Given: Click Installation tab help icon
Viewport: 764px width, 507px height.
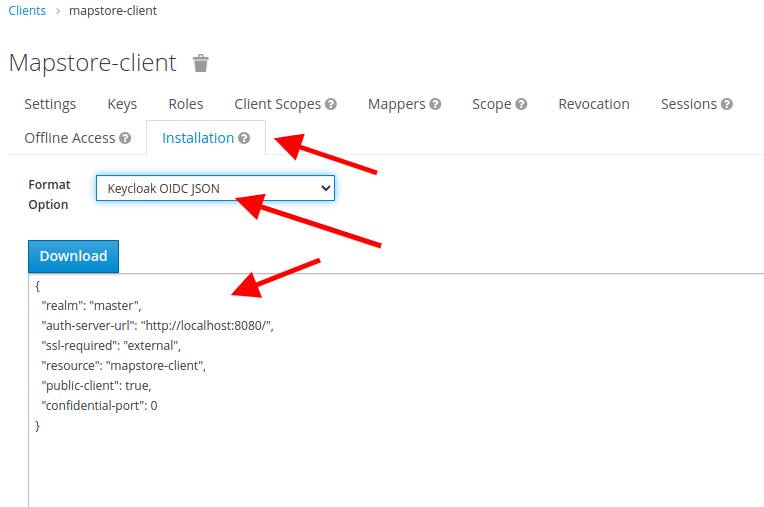Looking at the screenshot, I should (244, 138).
